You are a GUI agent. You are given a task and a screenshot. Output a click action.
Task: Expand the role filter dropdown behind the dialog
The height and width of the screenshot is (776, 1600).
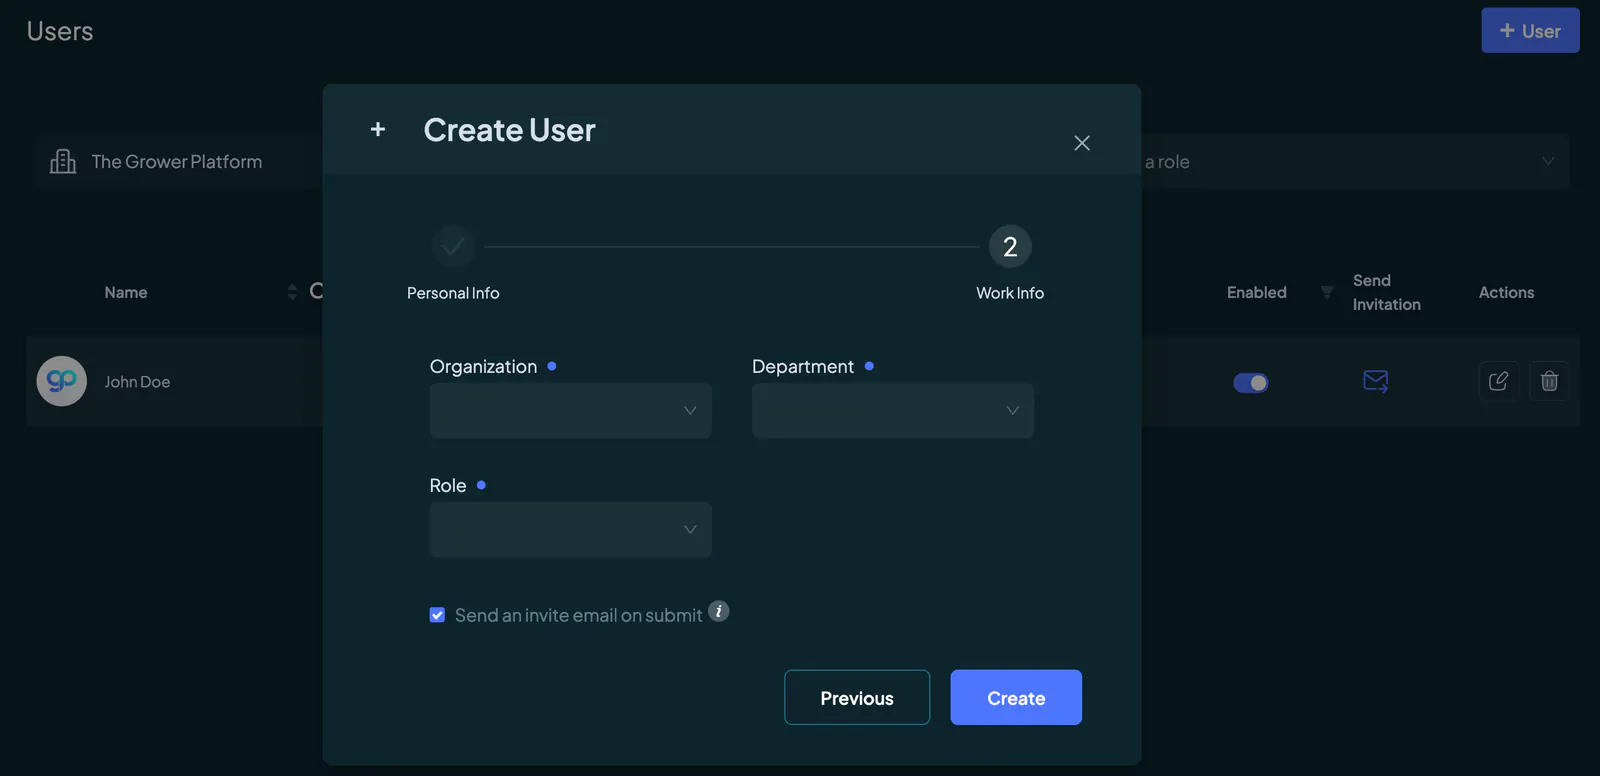pos(1548,161)
